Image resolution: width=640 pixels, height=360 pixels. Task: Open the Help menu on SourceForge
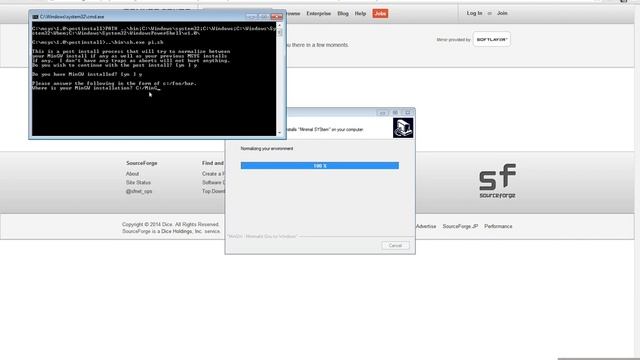(360, 13)
